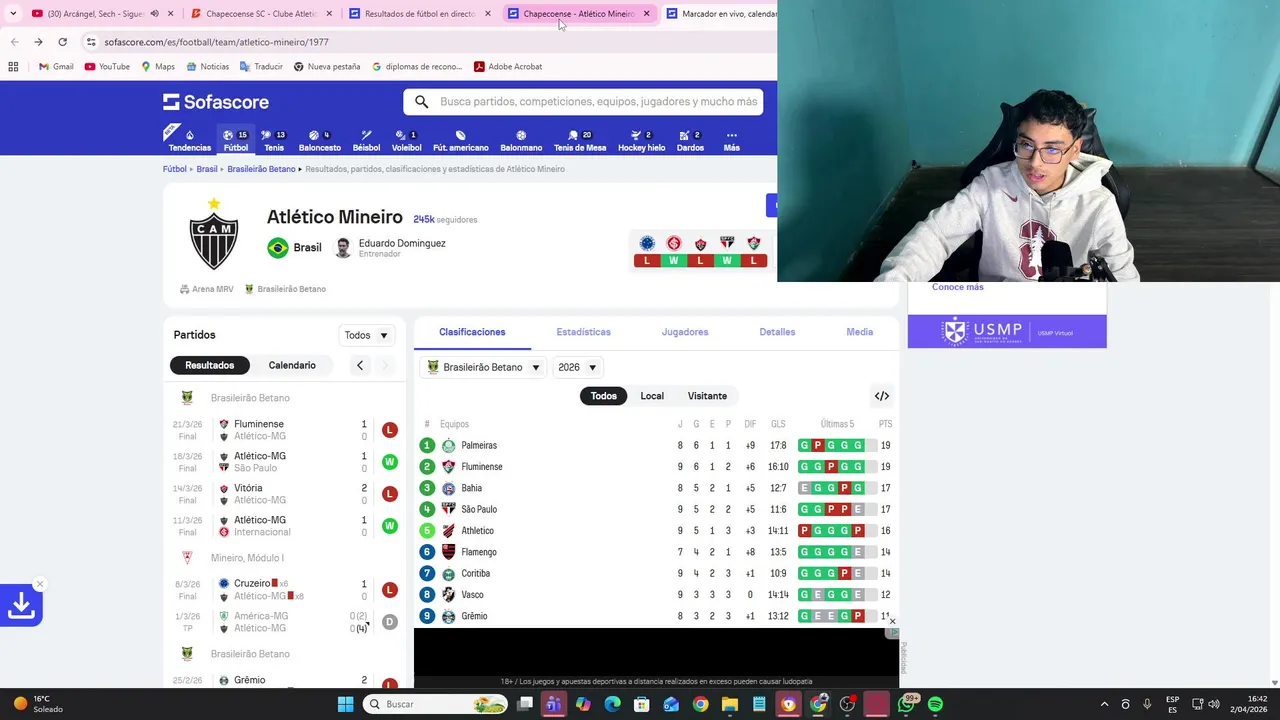Open the Más sports menu
Screen dimensions: 1280x720
pyautogui.click(x=731, y=140)
